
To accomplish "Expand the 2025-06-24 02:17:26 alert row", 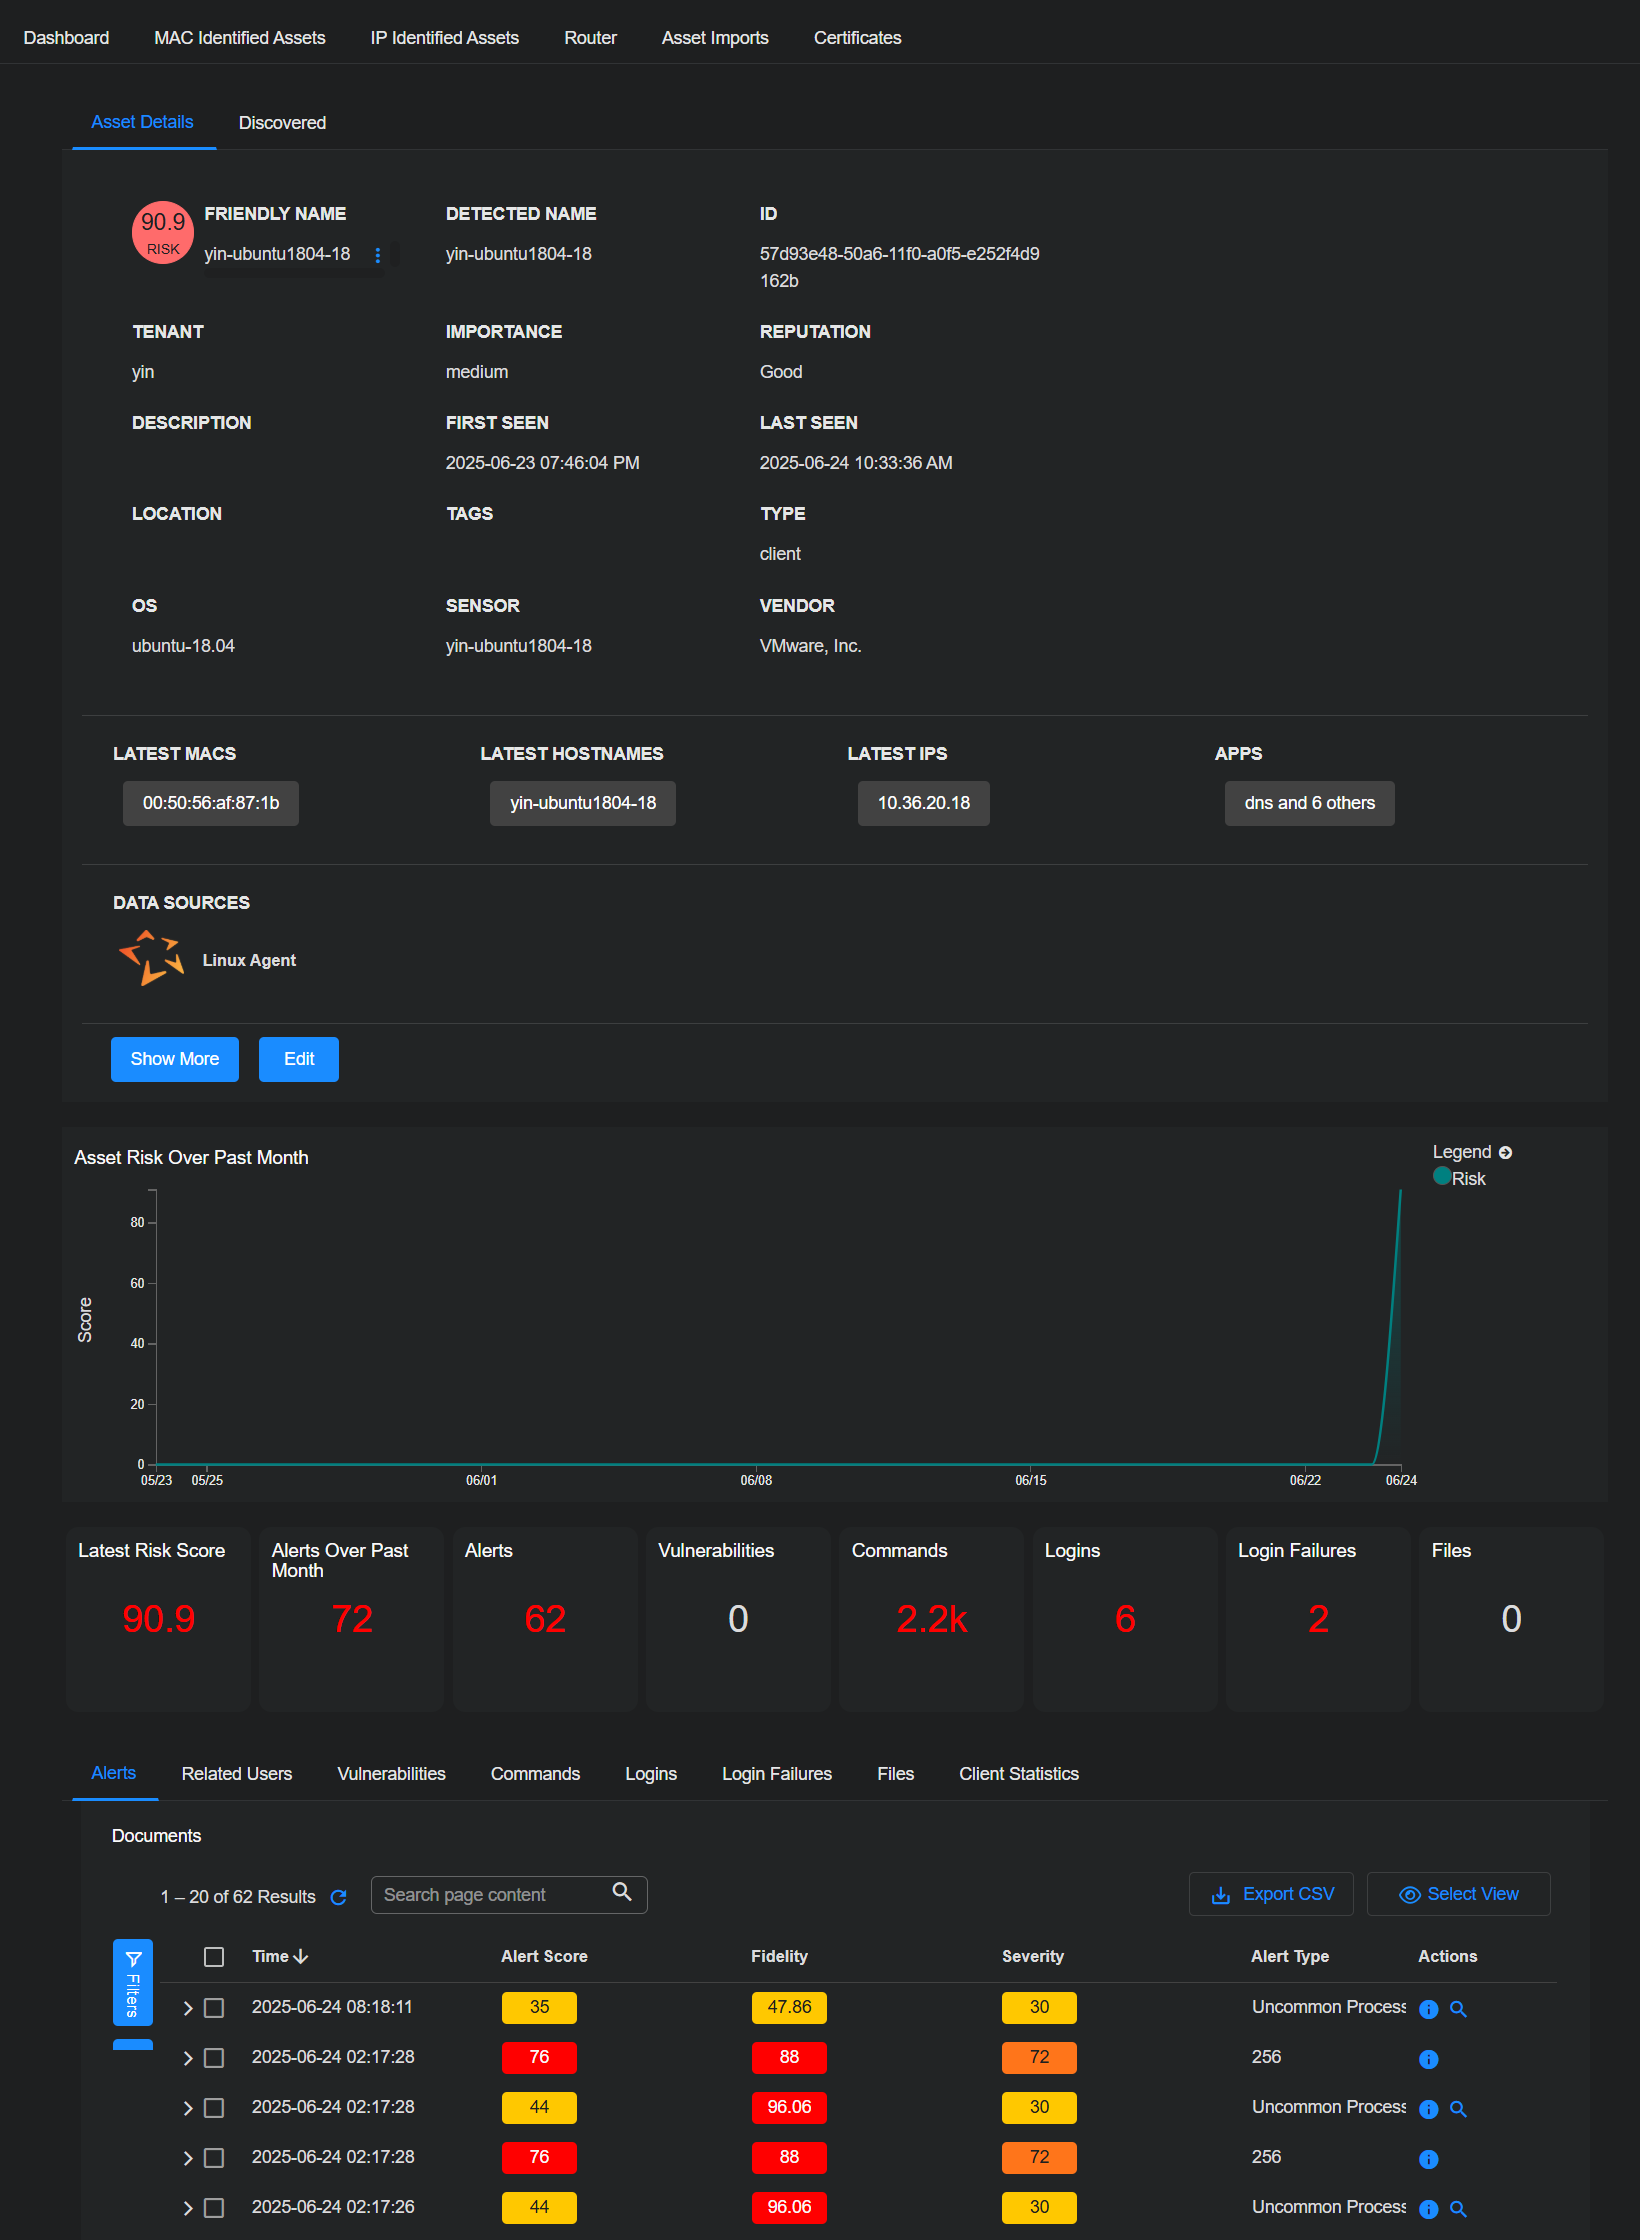I will 188,2208.
